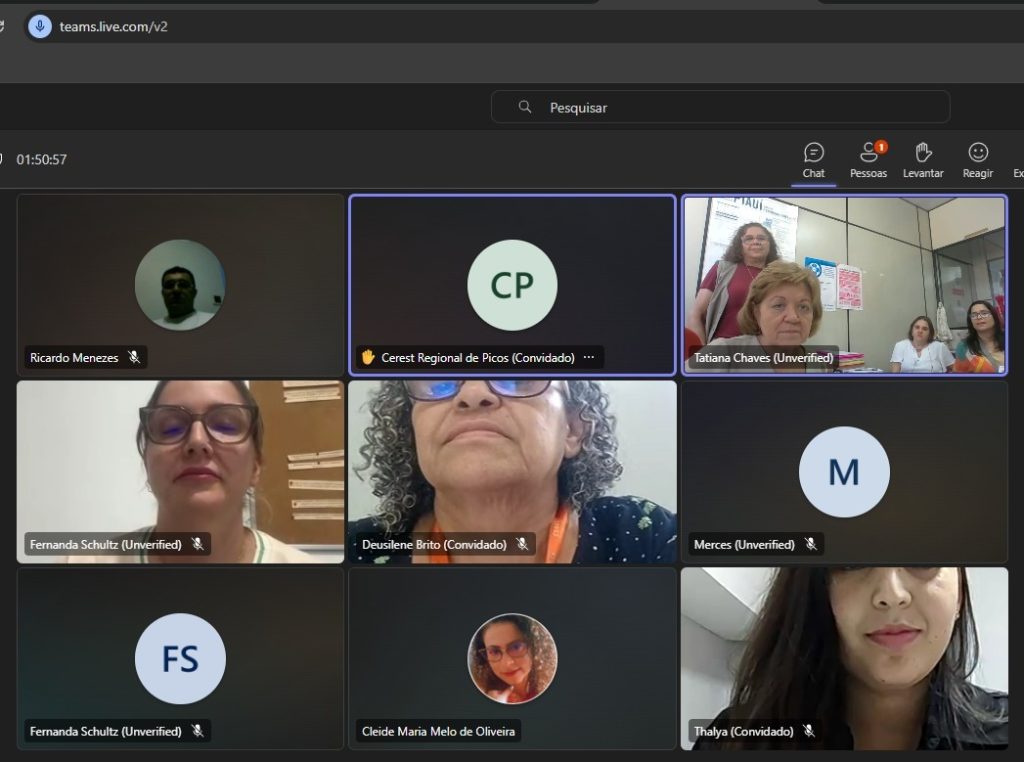Click the FS initials avatar
This screenshot has width=1024, height=762.
(x=180, y=658)
